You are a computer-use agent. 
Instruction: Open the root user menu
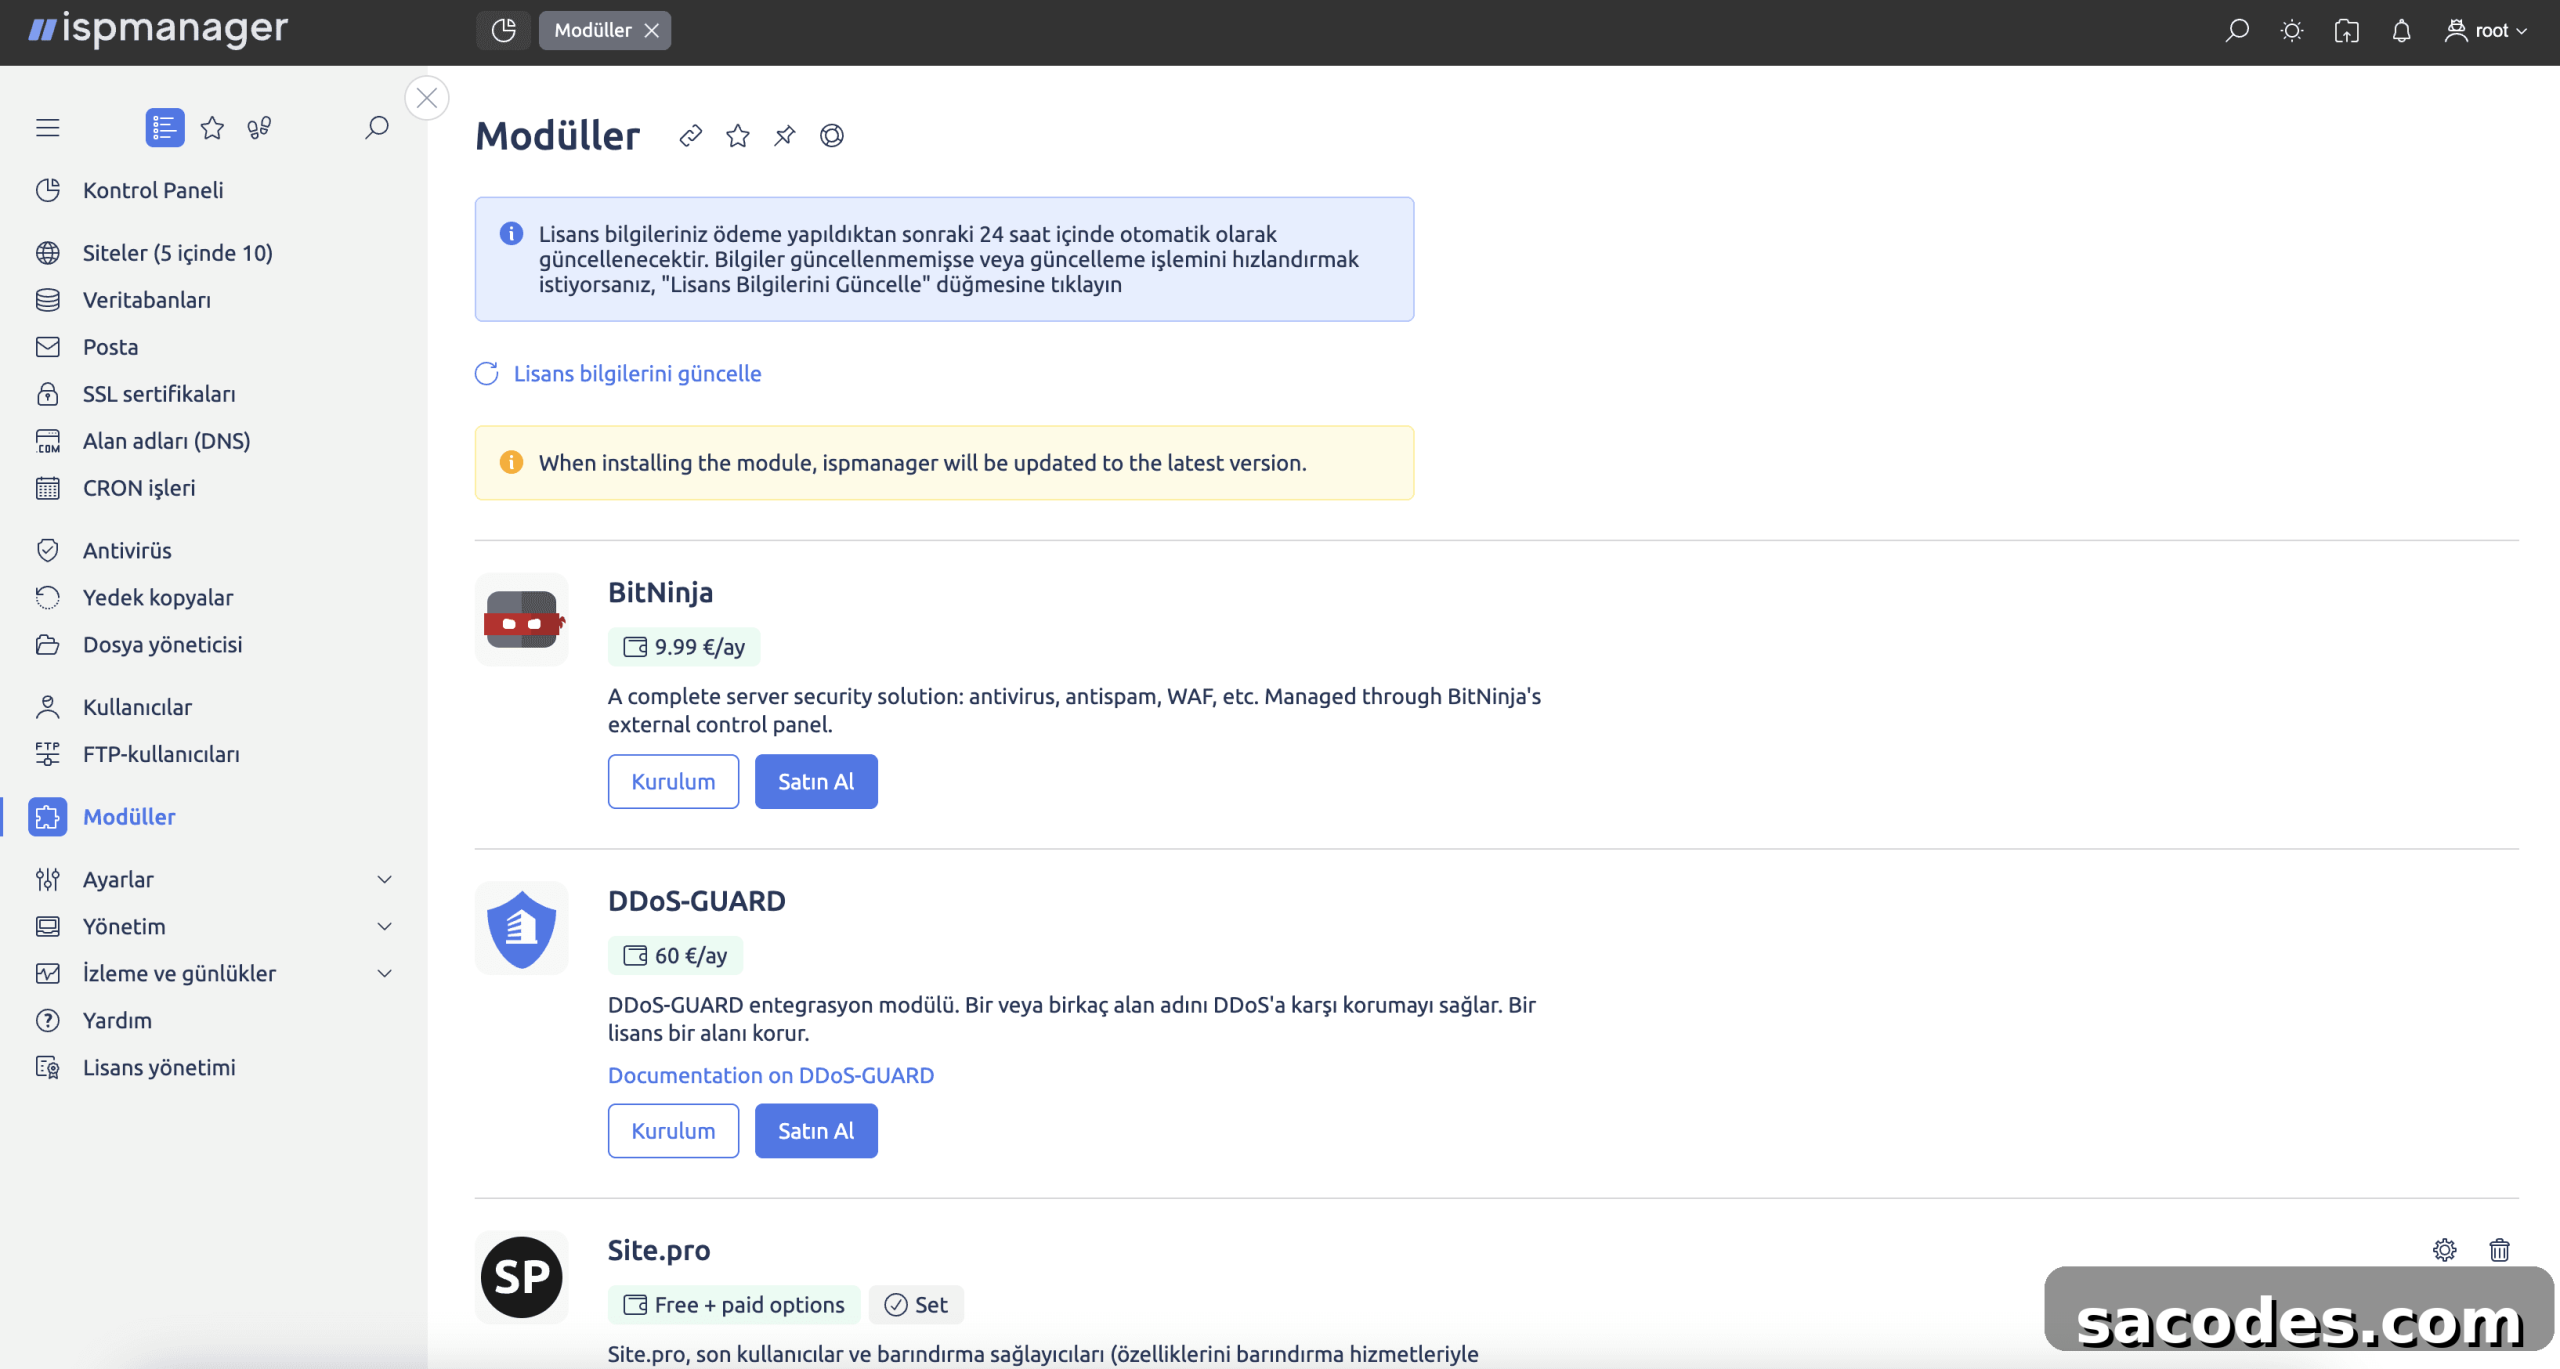pos(2486,30)
